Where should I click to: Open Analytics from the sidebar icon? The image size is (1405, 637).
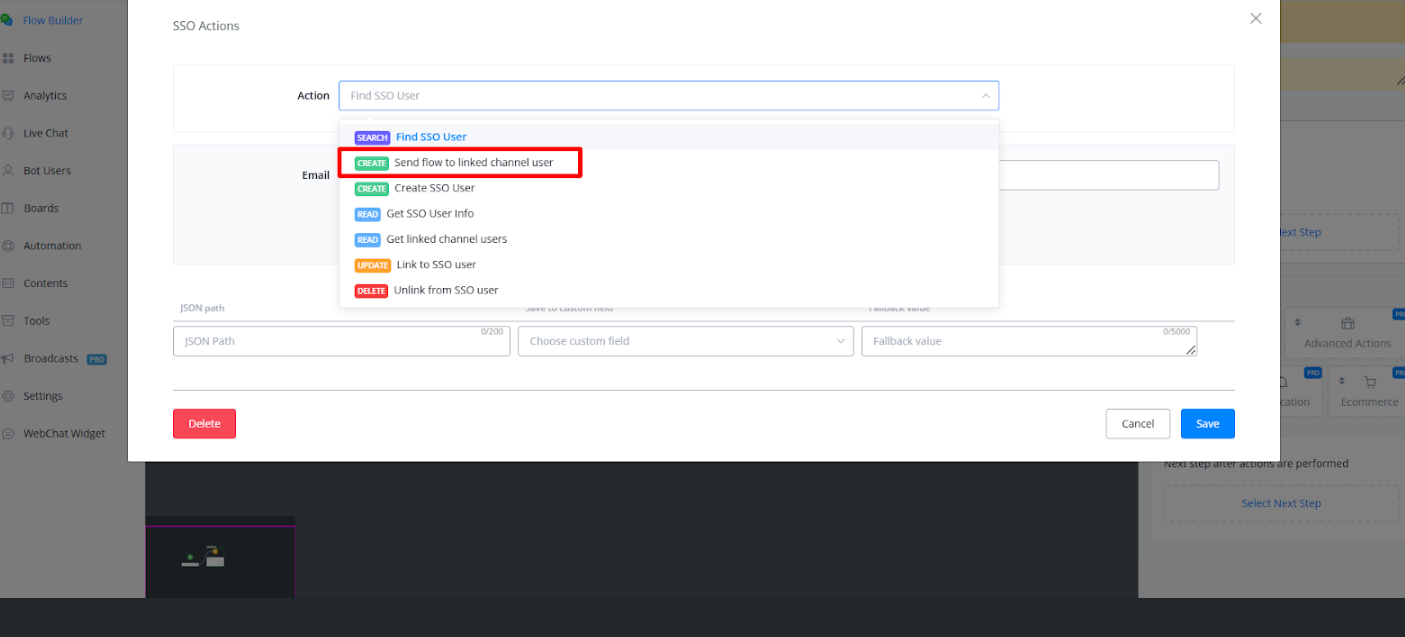[8, 96]
